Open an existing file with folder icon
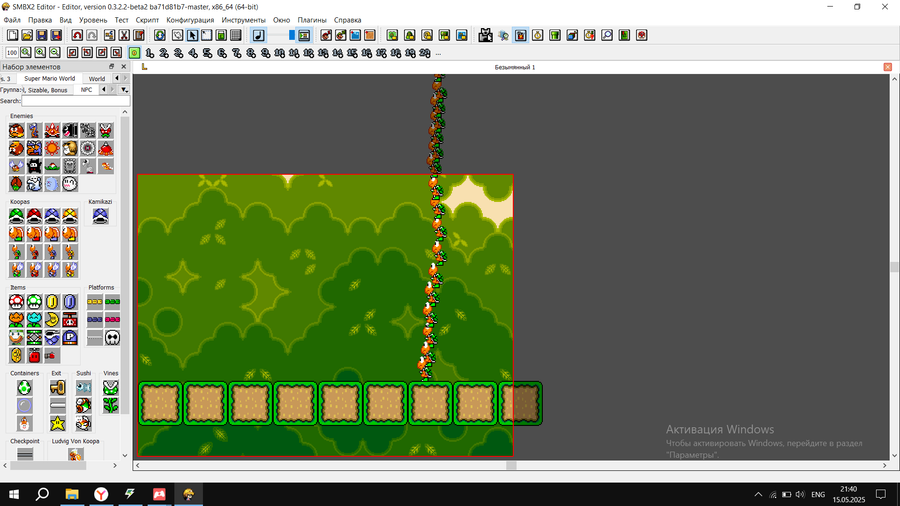The width and height of the screenshot is (900, 506). click(x=27, y=36)
